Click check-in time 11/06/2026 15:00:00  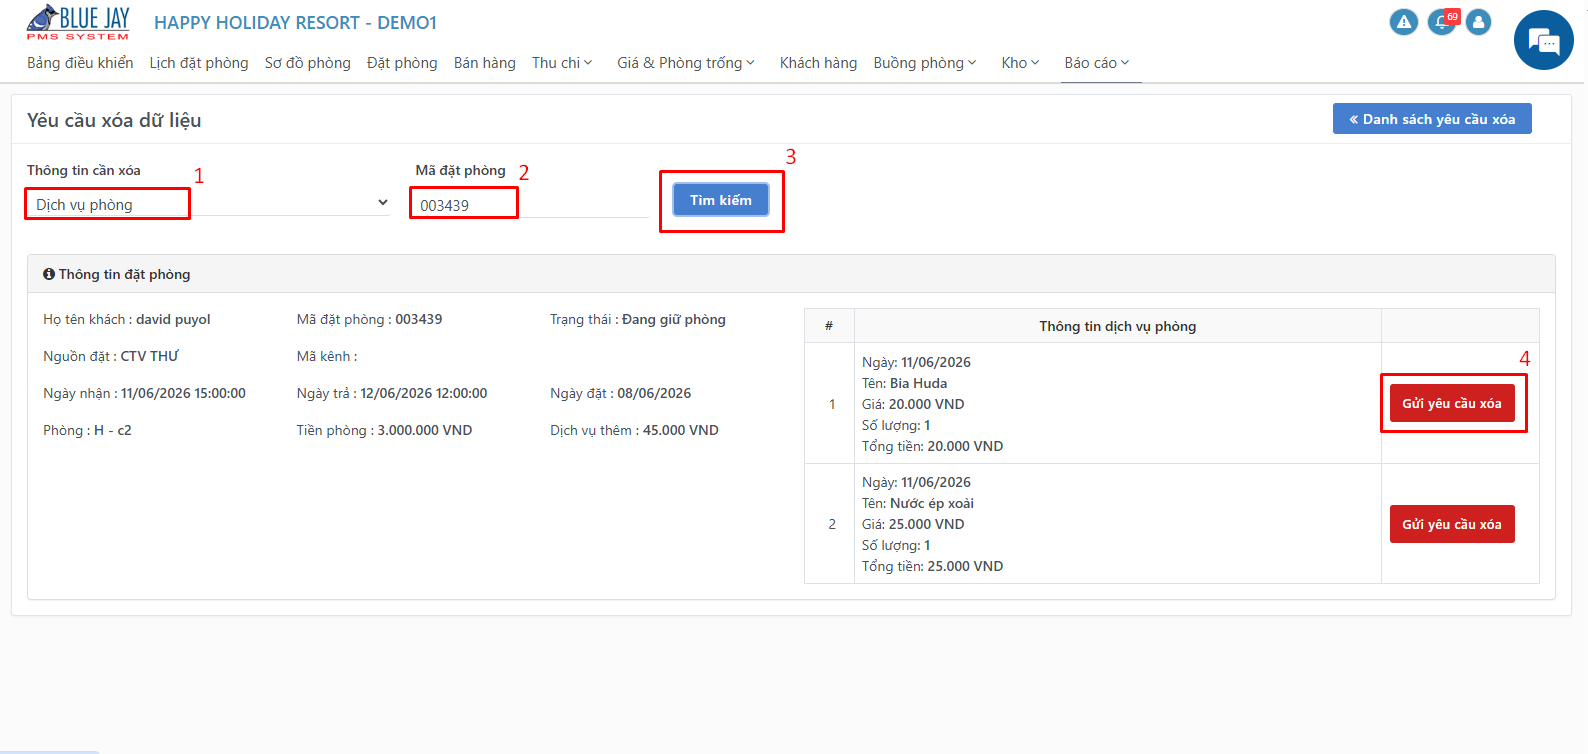(183, 394)
